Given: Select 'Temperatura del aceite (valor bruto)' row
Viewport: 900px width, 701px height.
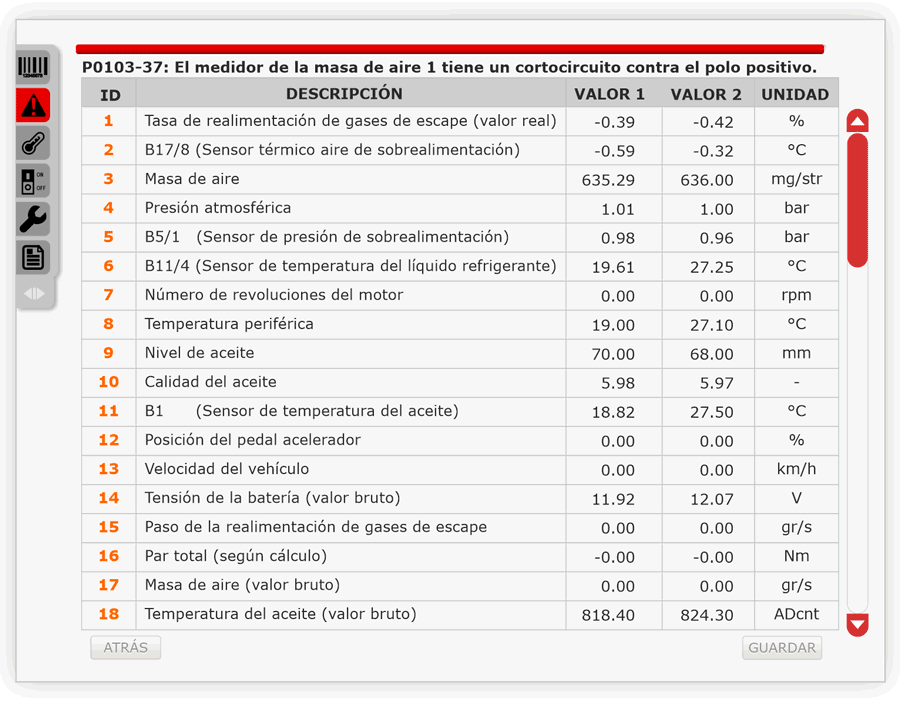Looking at the screenshot, I should pyautogui.click(x=460, y=614).
